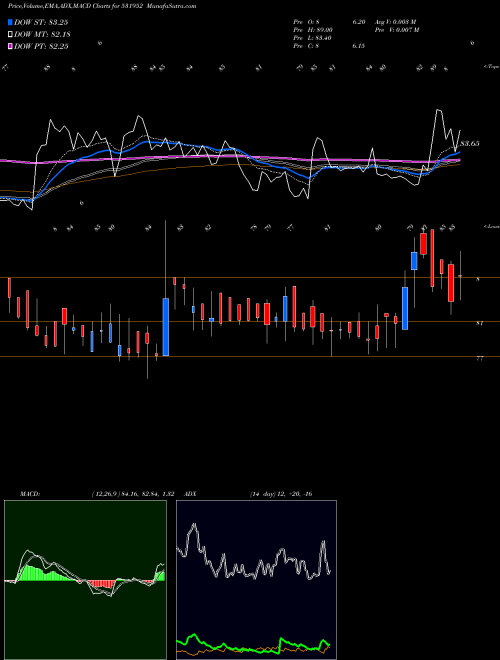Select the 'DOW ST: 83.25' legend text

click(41, 22)
